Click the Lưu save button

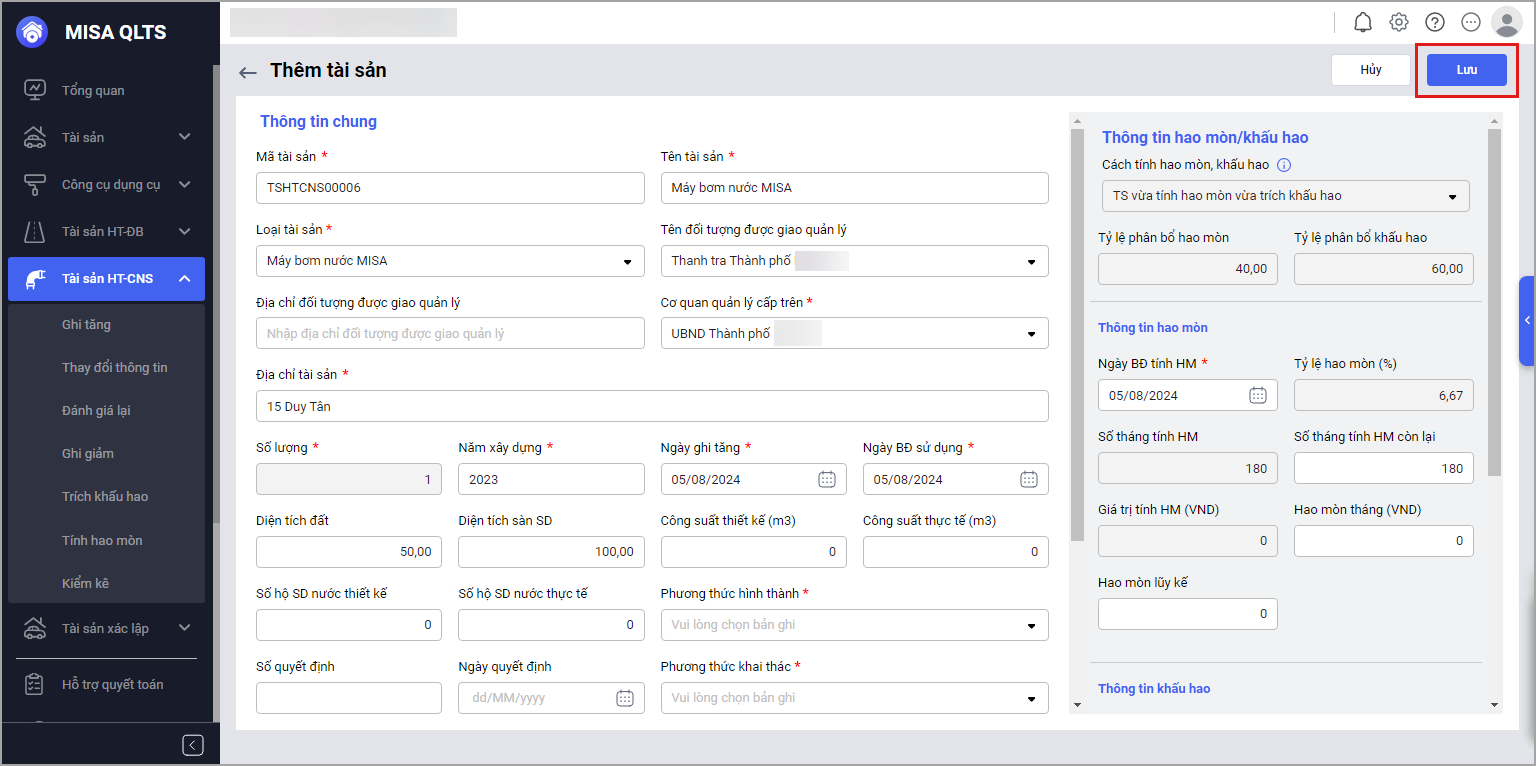1466,70
